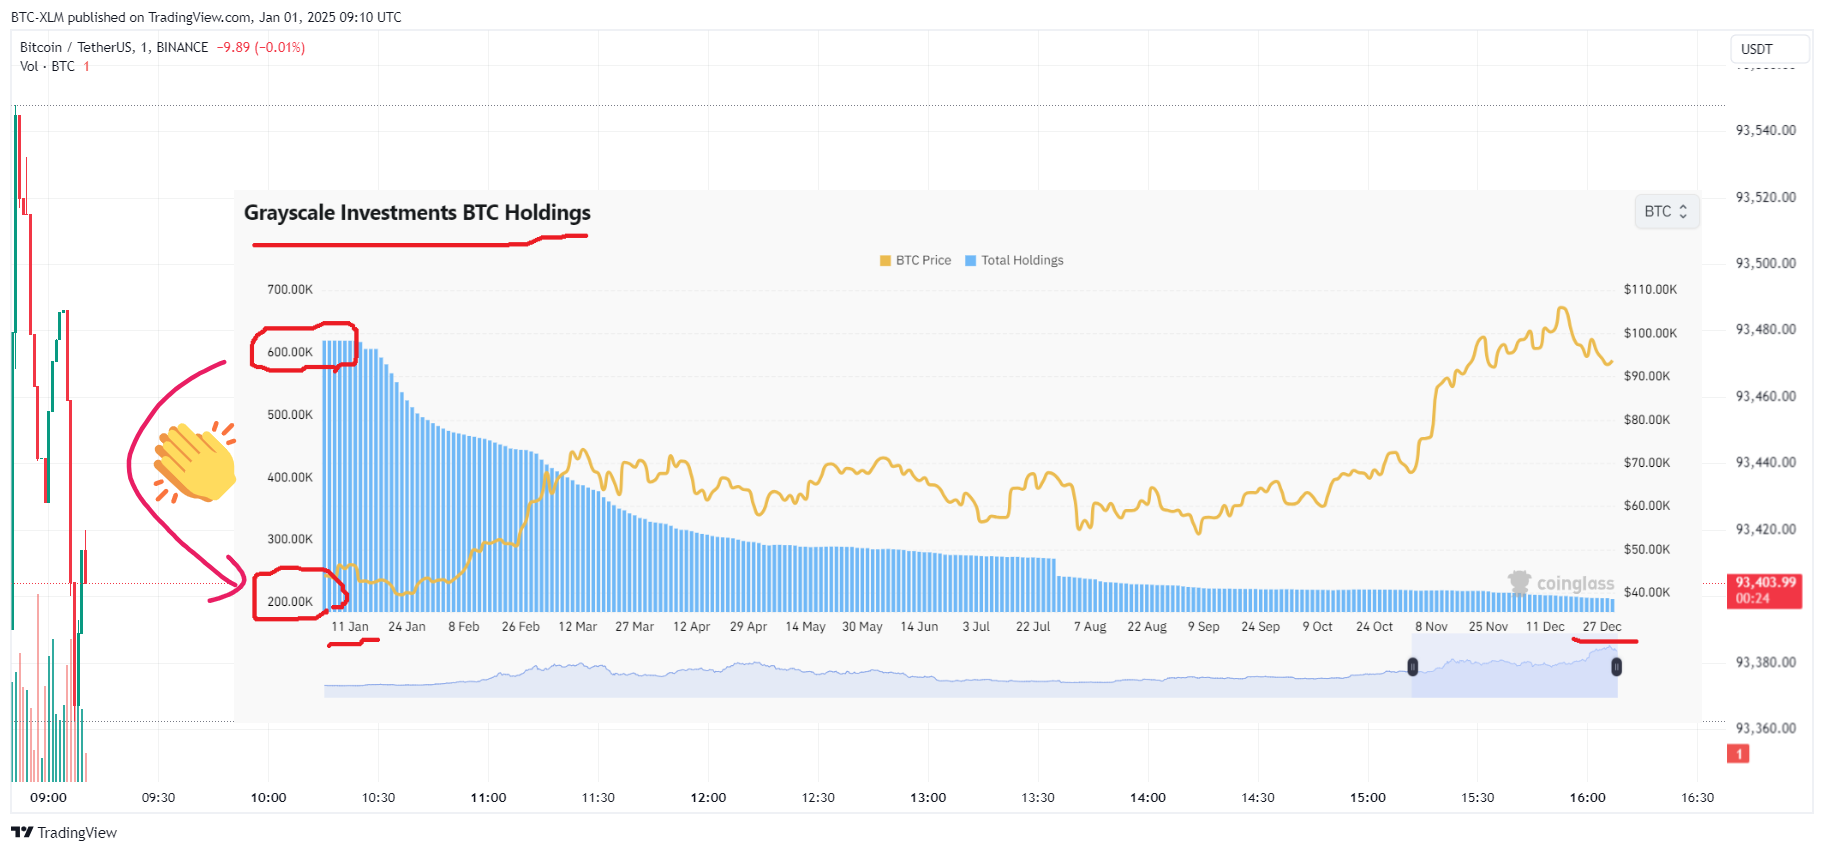Click the 14:00 time axis label

pos(1148,798)
